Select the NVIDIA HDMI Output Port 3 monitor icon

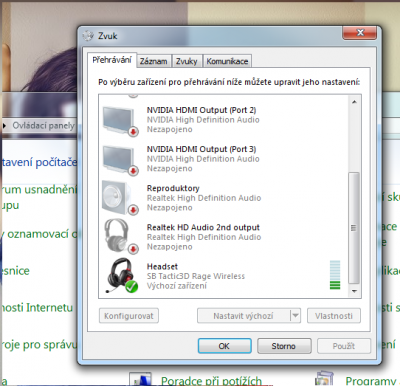[119, 160]
